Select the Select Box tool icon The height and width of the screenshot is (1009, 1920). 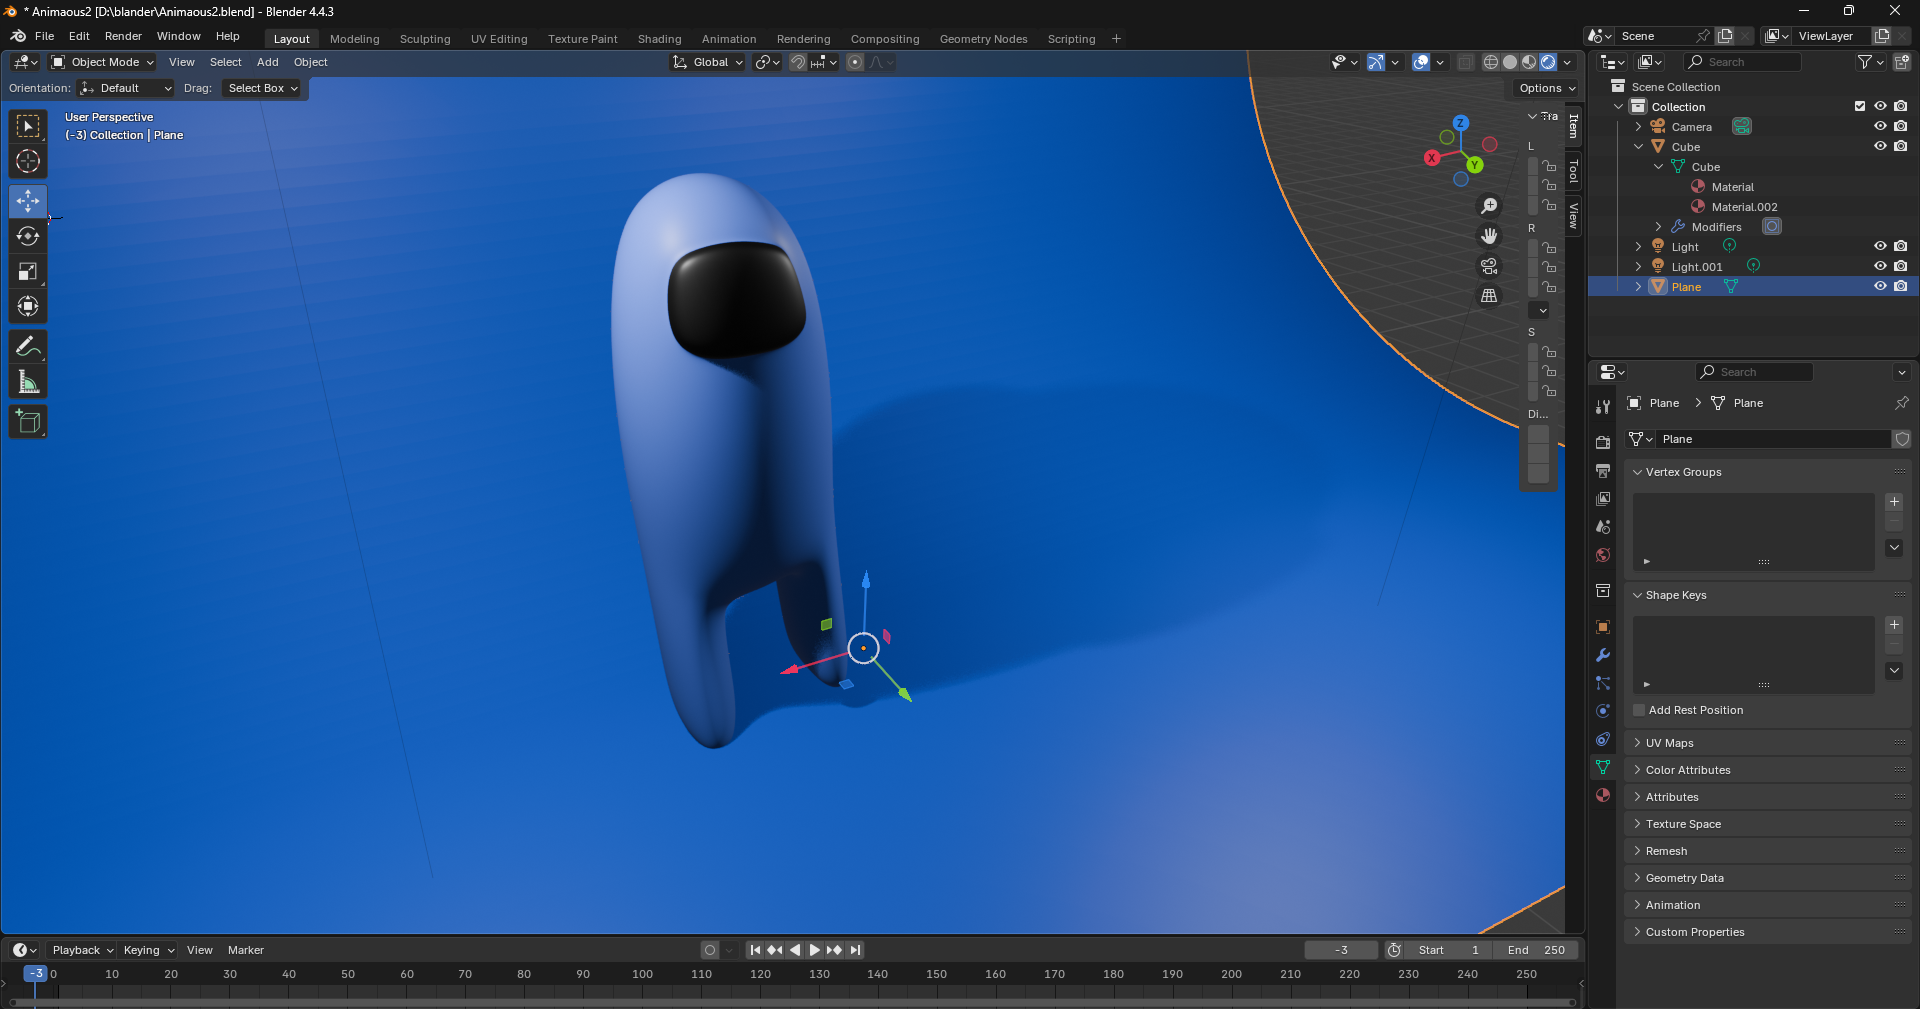click(28, 126)
